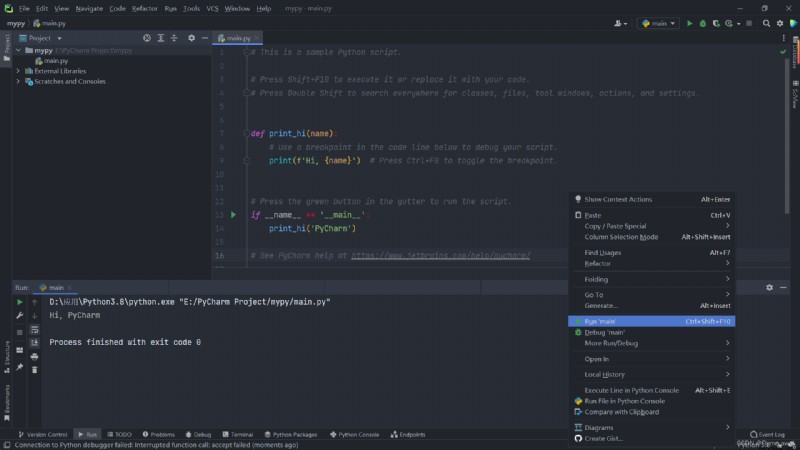Image resolution: width=800 pixels, height=450 pixels.
Task: Toggle pin tab in Run panel
Action: [19, 367]
